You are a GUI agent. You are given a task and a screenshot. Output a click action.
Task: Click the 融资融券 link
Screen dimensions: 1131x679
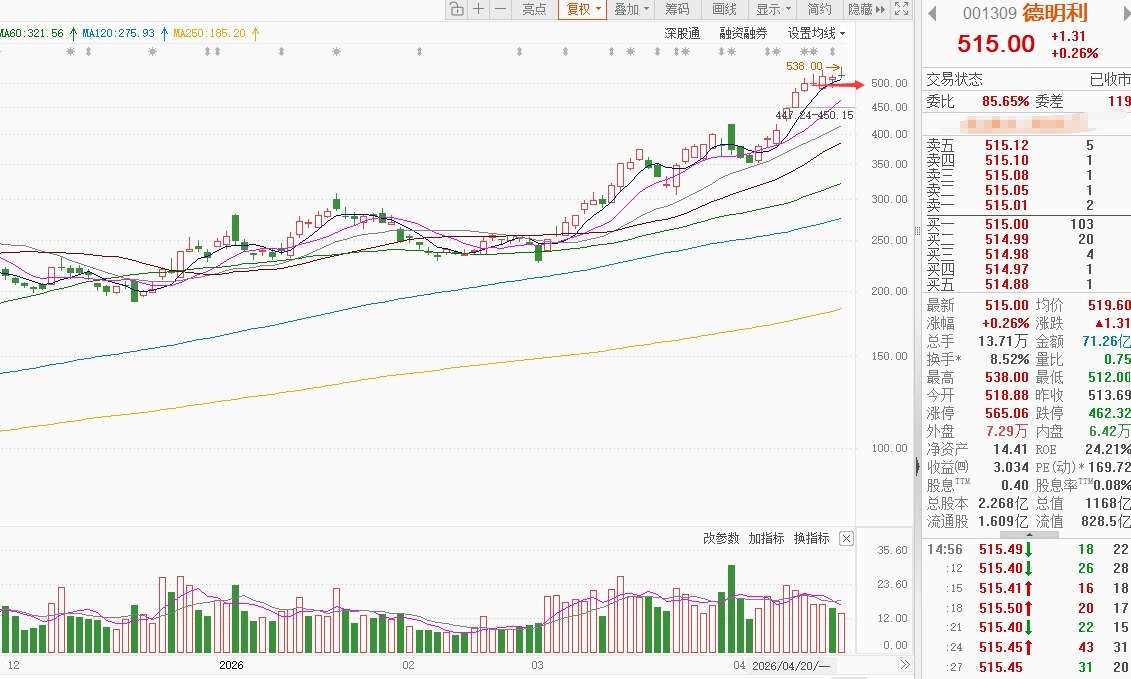[743, 33]
